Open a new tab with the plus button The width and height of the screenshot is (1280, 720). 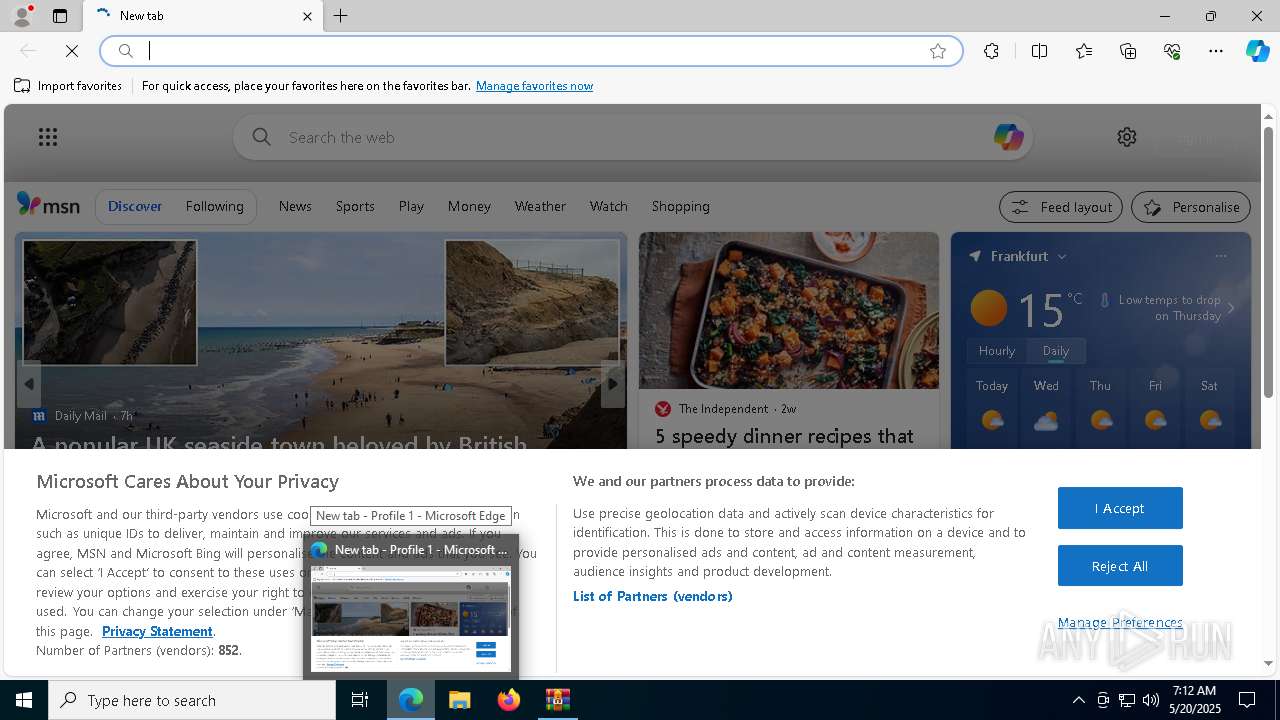pos(341,16)
